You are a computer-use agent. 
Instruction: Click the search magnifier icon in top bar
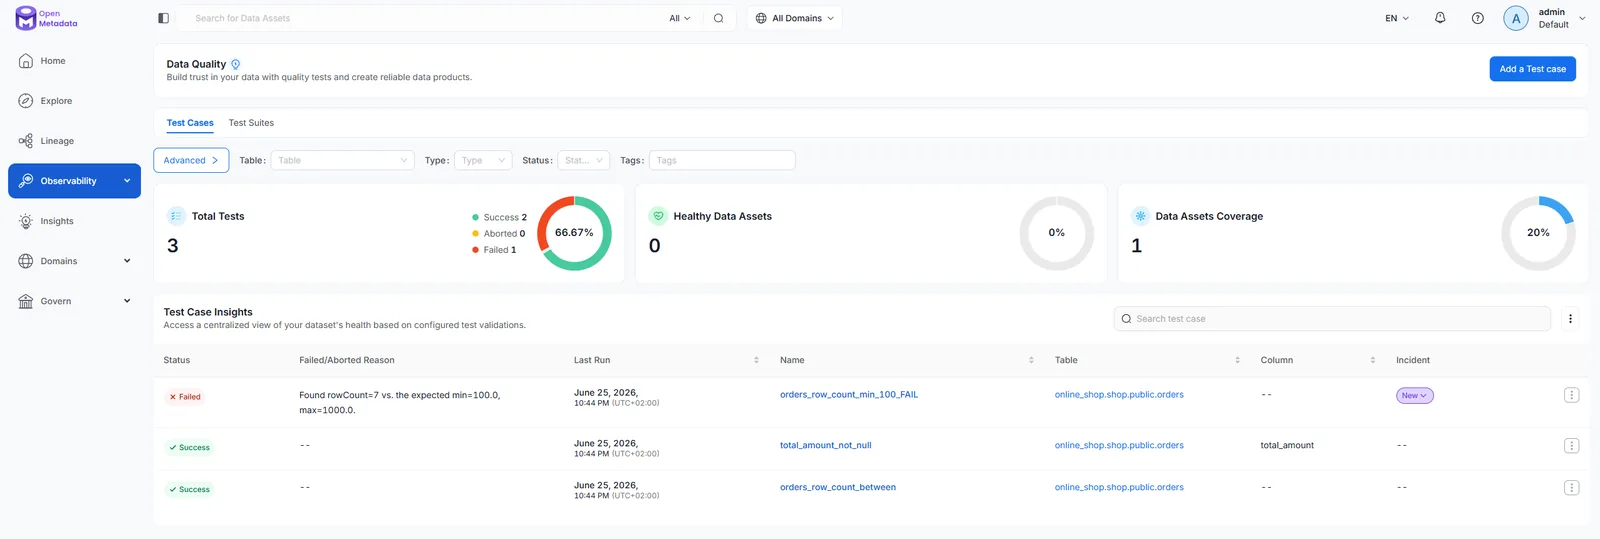click(x=718, y=18)
